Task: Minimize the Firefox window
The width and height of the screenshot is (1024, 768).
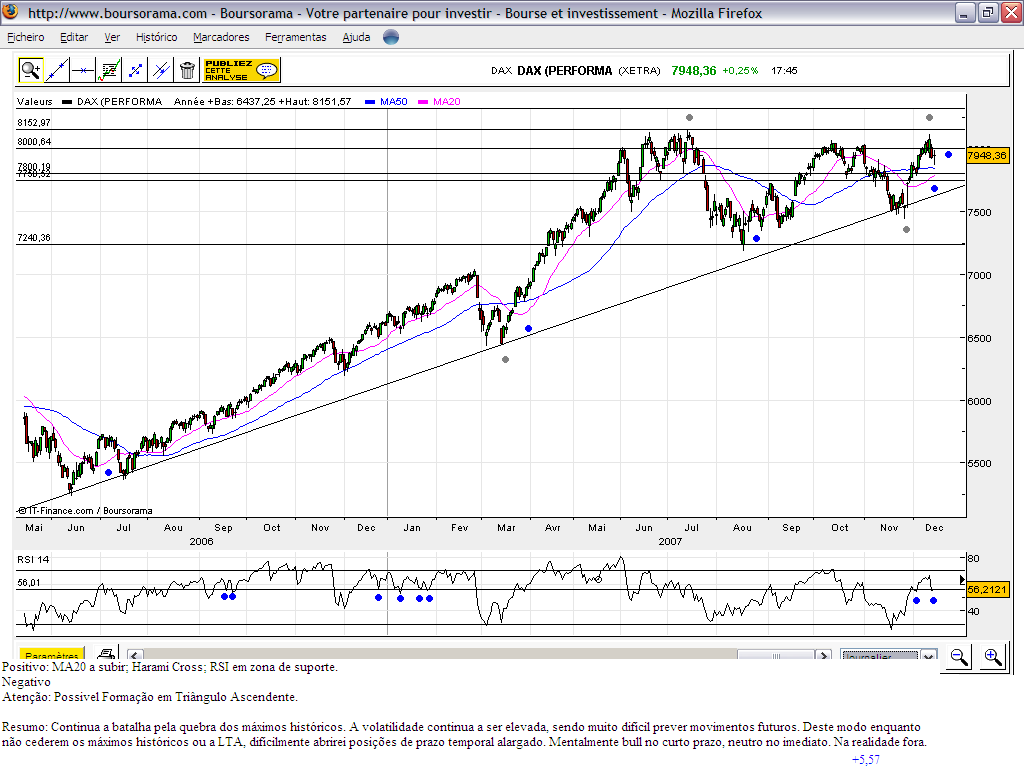Action: [965, 12]
